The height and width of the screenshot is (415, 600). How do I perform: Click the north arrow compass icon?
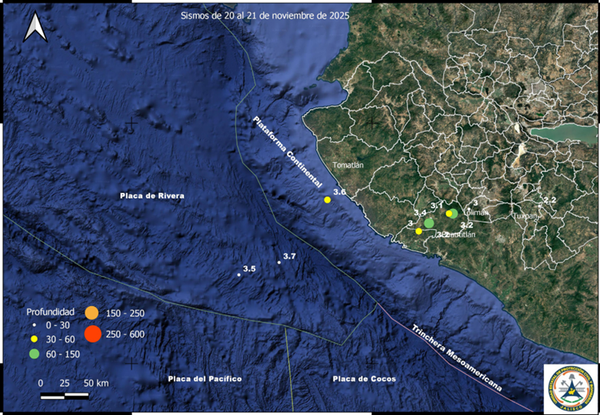[35, 27]
